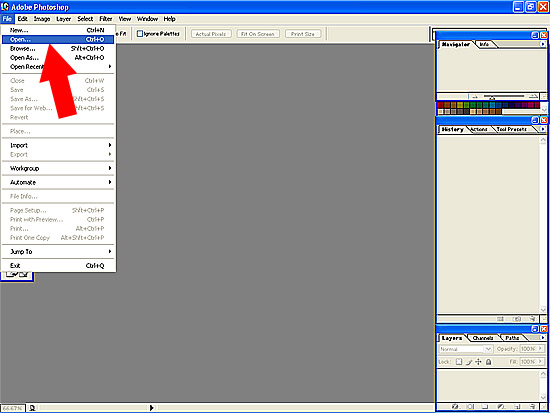Choose Exit from the File menu
This screenshot has height=413, width=550.
(58, 266)
